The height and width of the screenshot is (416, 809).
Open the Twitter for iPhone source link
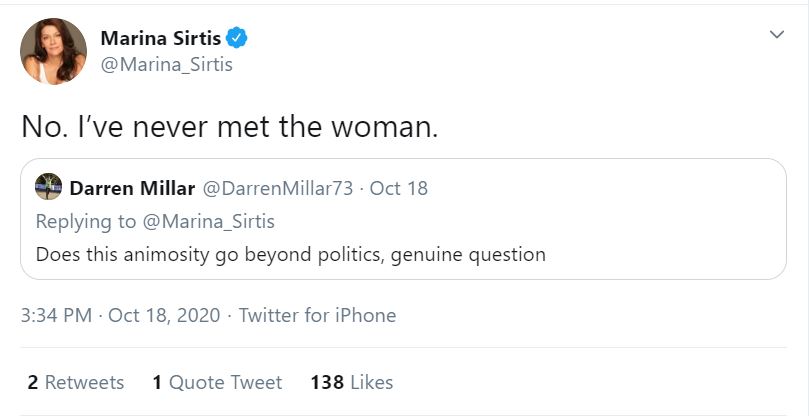pos(317,315)
